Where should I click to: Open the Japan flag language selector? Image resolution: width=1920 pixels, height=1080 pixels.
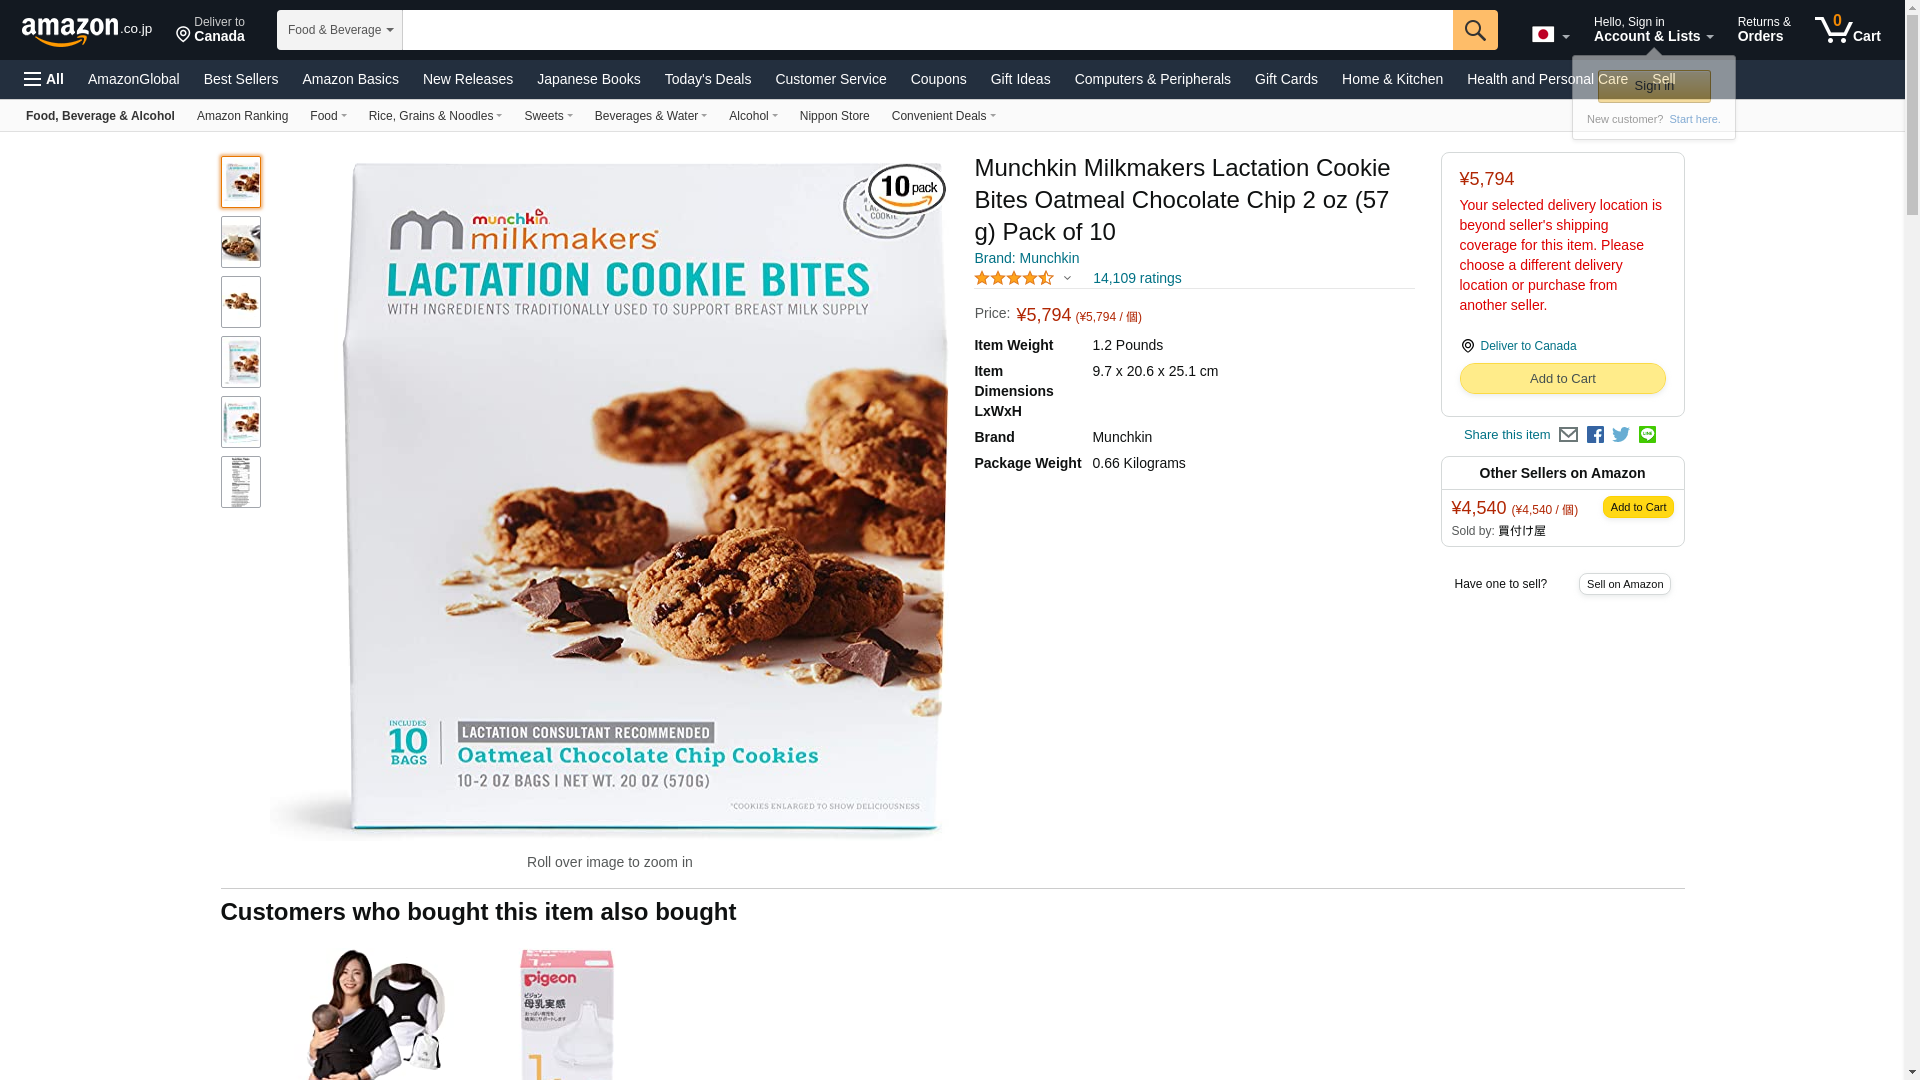pyautogui.click(x=1550, y=34)
